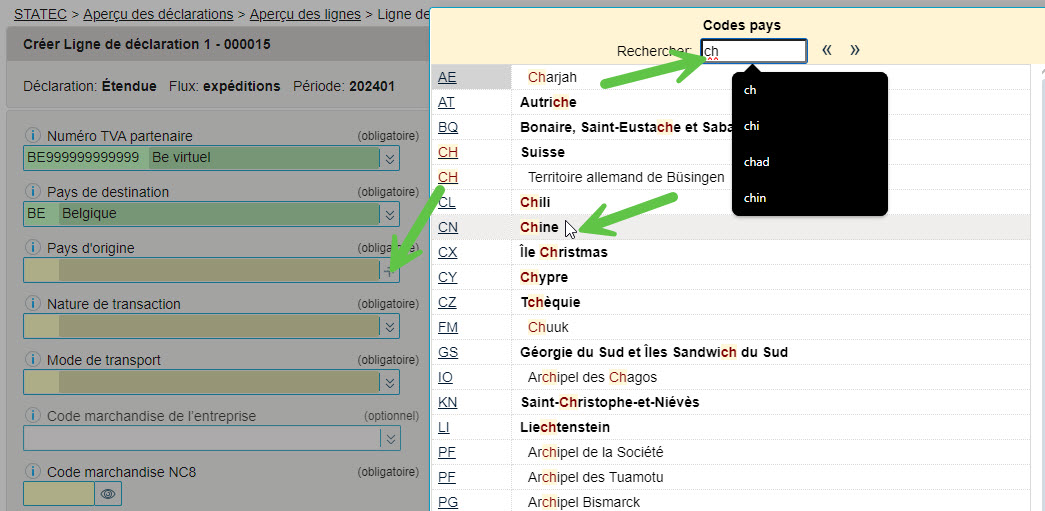Click the Charjah entry

[552, 77]
